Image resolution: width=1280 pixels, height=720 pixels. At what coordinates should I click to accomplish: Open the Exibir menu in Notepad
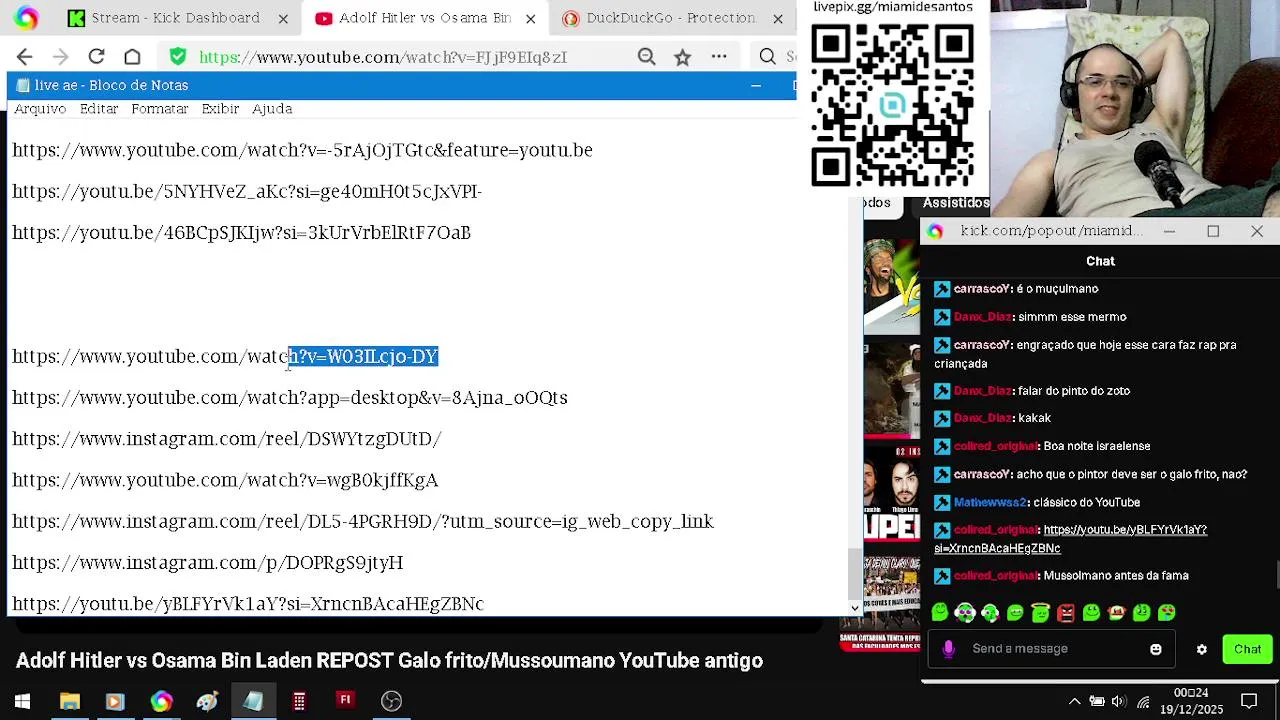coord(220,109)
